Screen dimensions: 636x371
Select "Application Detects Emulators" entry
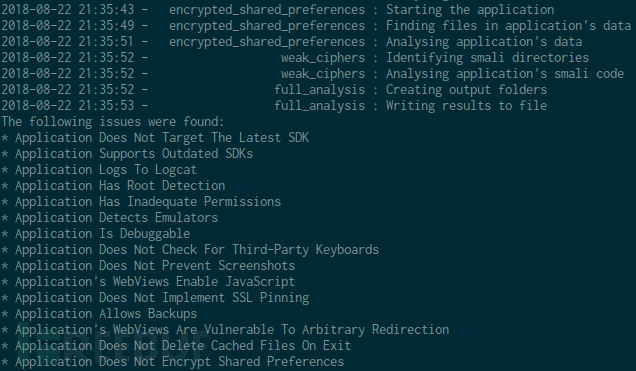[x=117, y=218]
